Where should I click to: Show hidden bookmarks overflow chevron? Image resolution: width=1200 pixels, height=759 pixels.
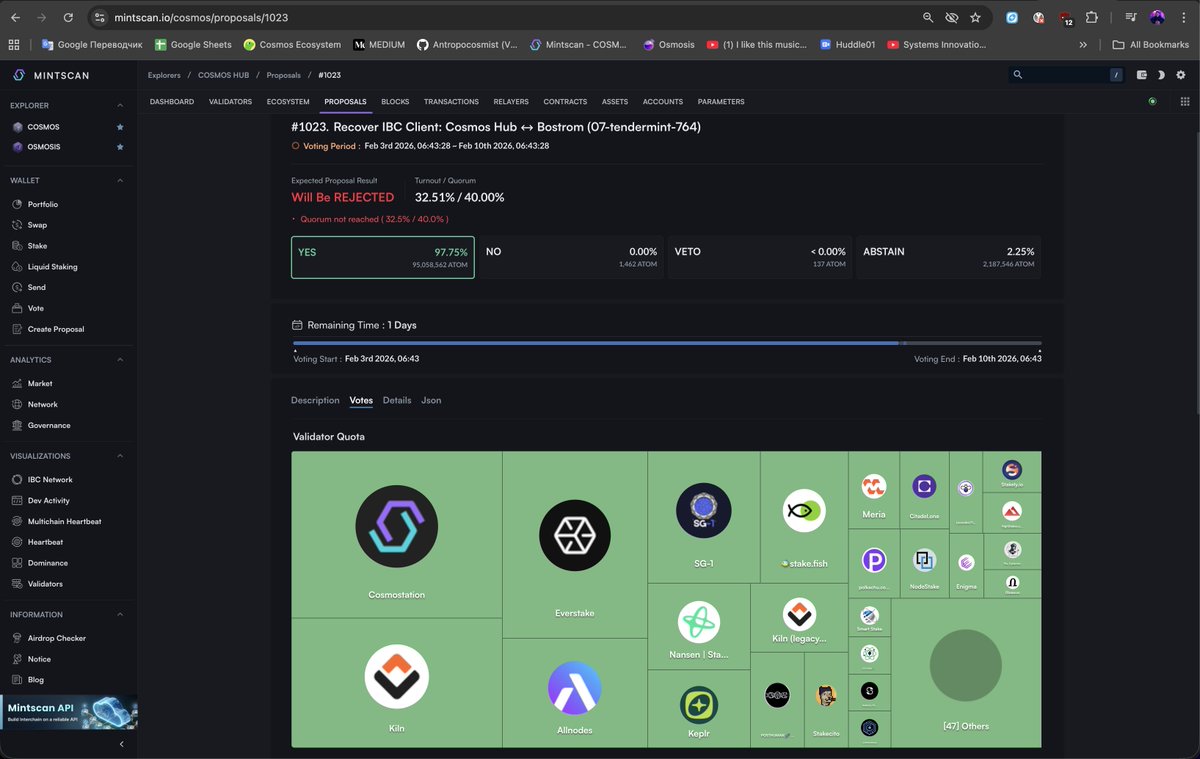pos(1083,45)
